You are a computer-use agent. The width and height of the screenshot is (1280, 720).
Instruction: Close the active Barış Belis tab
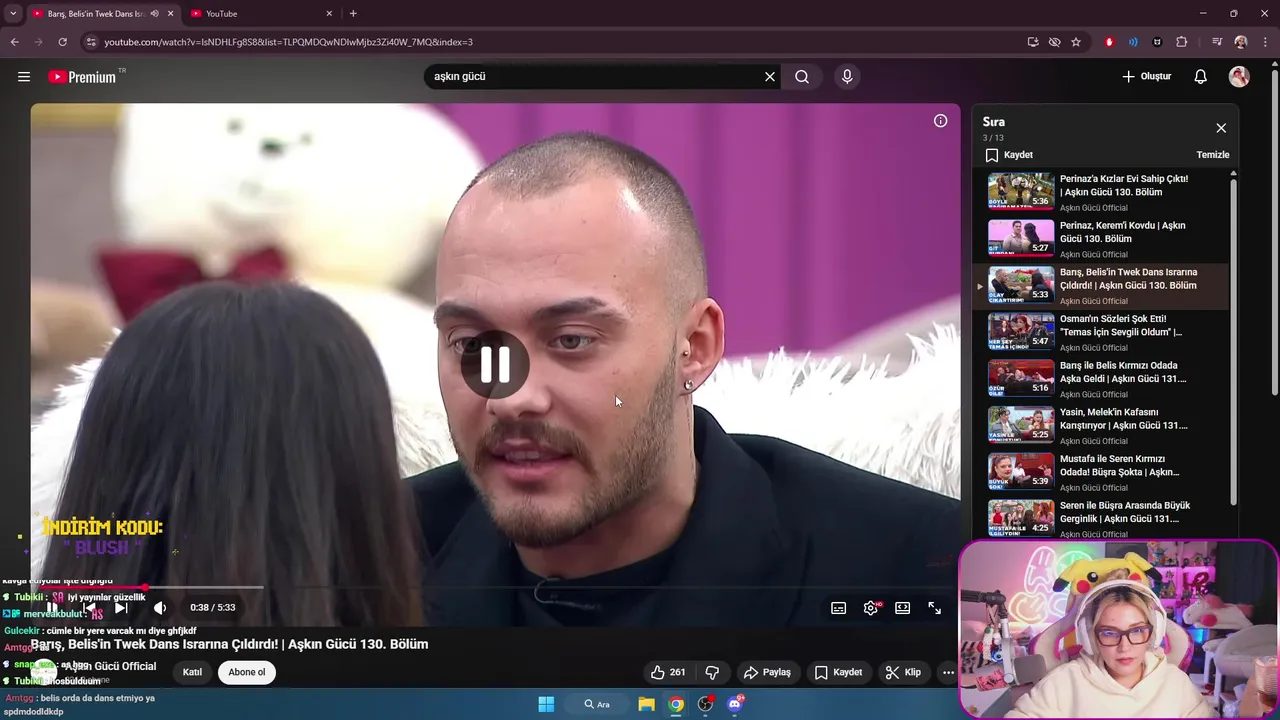tap(170, 14)
